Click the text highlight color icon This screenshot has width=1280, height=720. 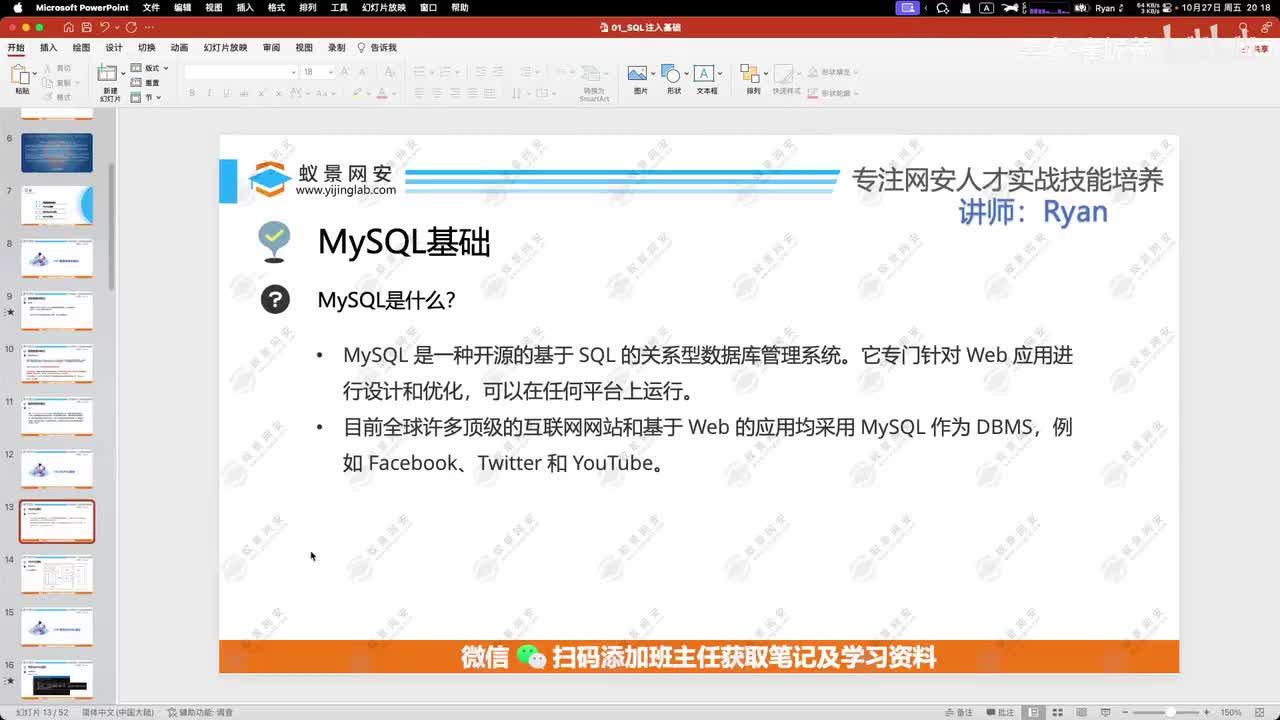(357, 93)
